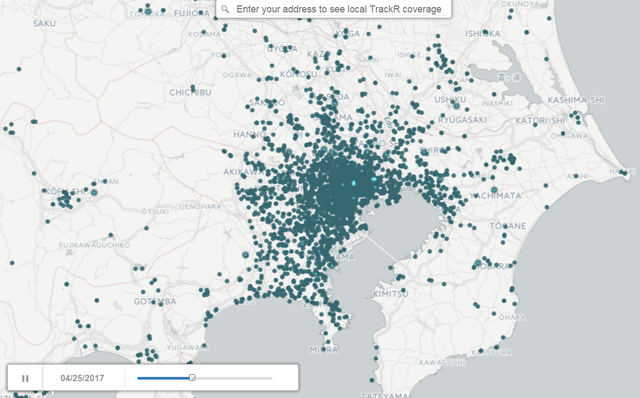Viewport: 640px width, 398px height.
Task: Click the Kashima-shi map label
Action: pyautogui.click(x=576, y=100)
